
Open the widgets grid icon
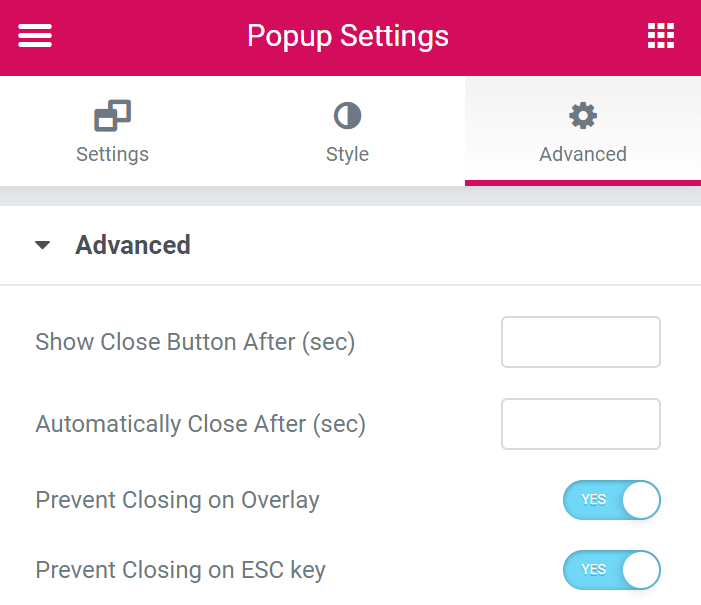point(661,35)
